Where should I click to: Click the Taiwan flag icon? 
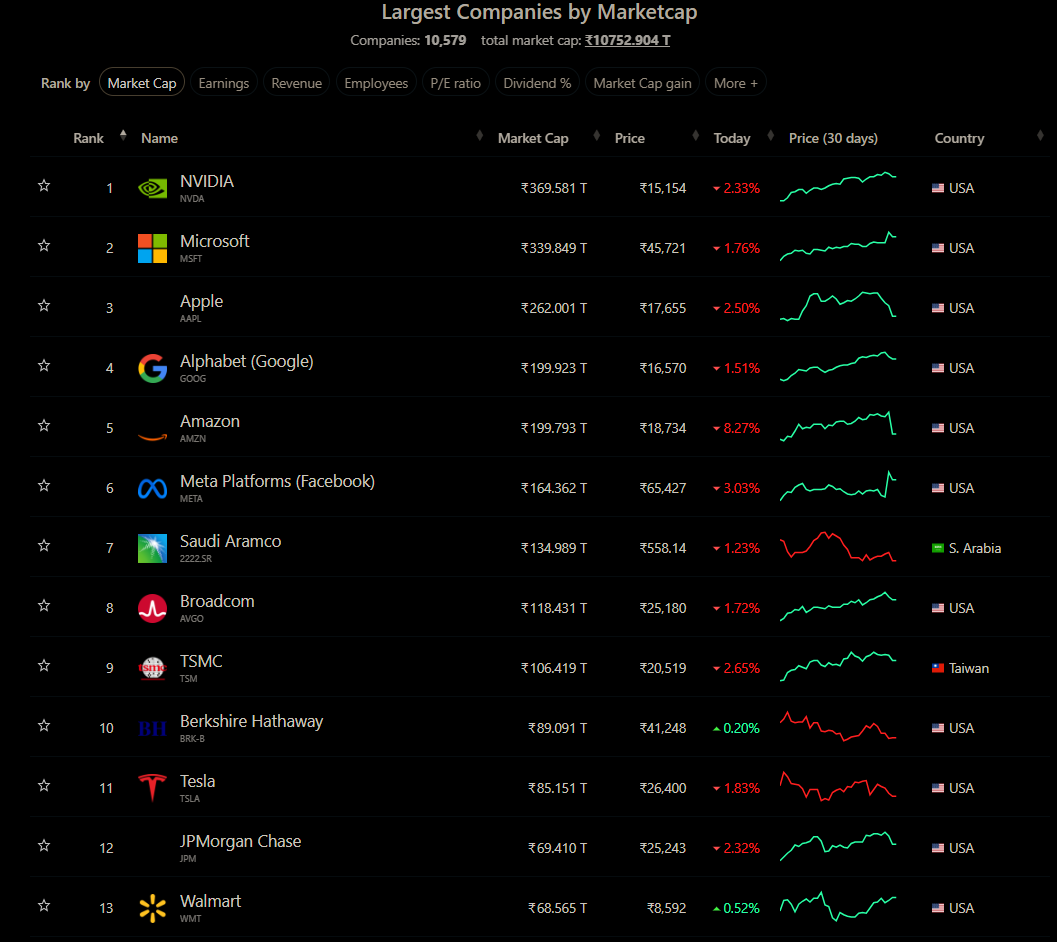[938, 668]
